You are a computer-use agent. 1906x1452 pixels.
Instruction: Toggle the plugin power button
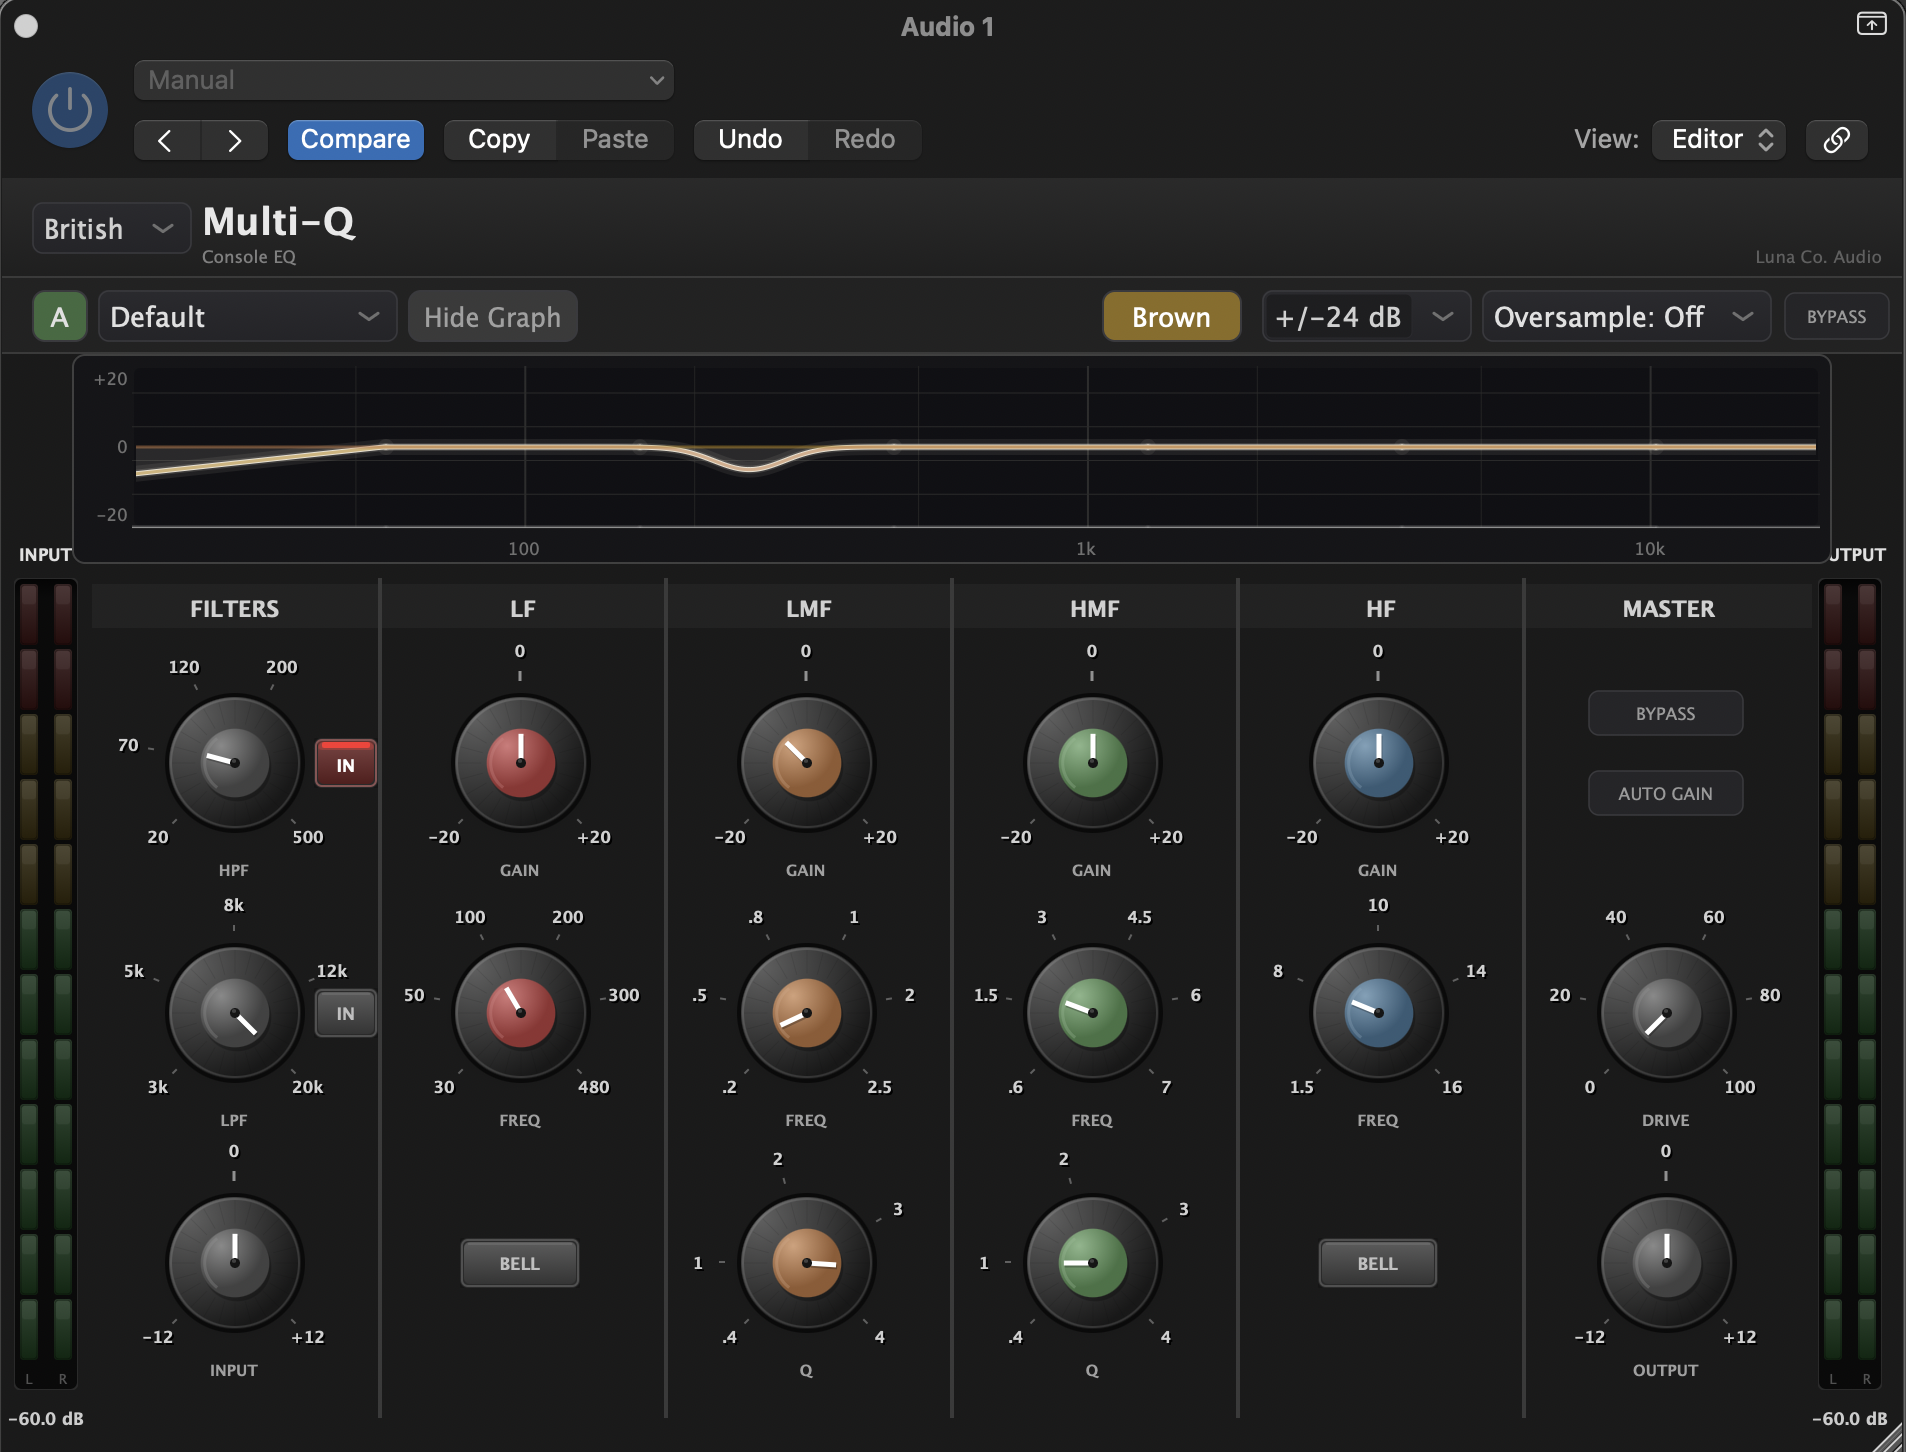(x=69, y=110)
